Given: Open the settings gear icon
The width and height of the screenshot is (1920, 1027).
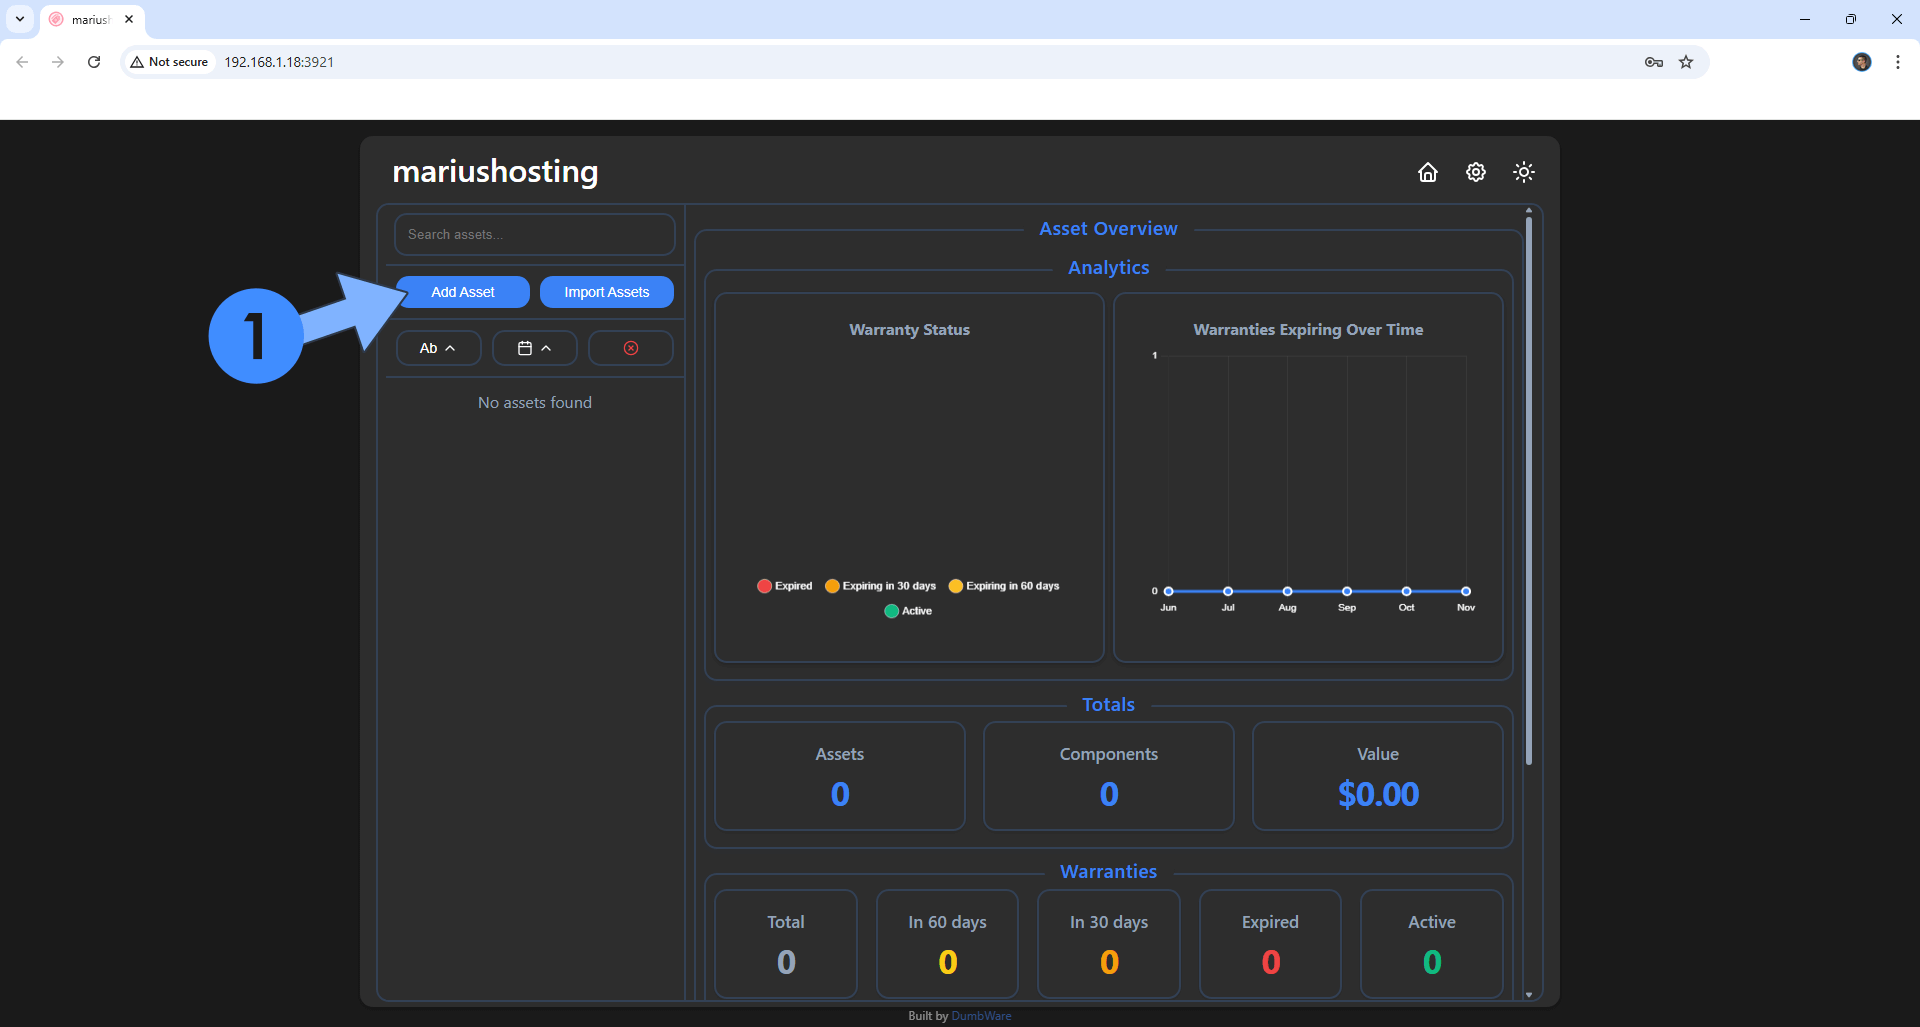Looking at the screenshot, I should pos(1475,172).
